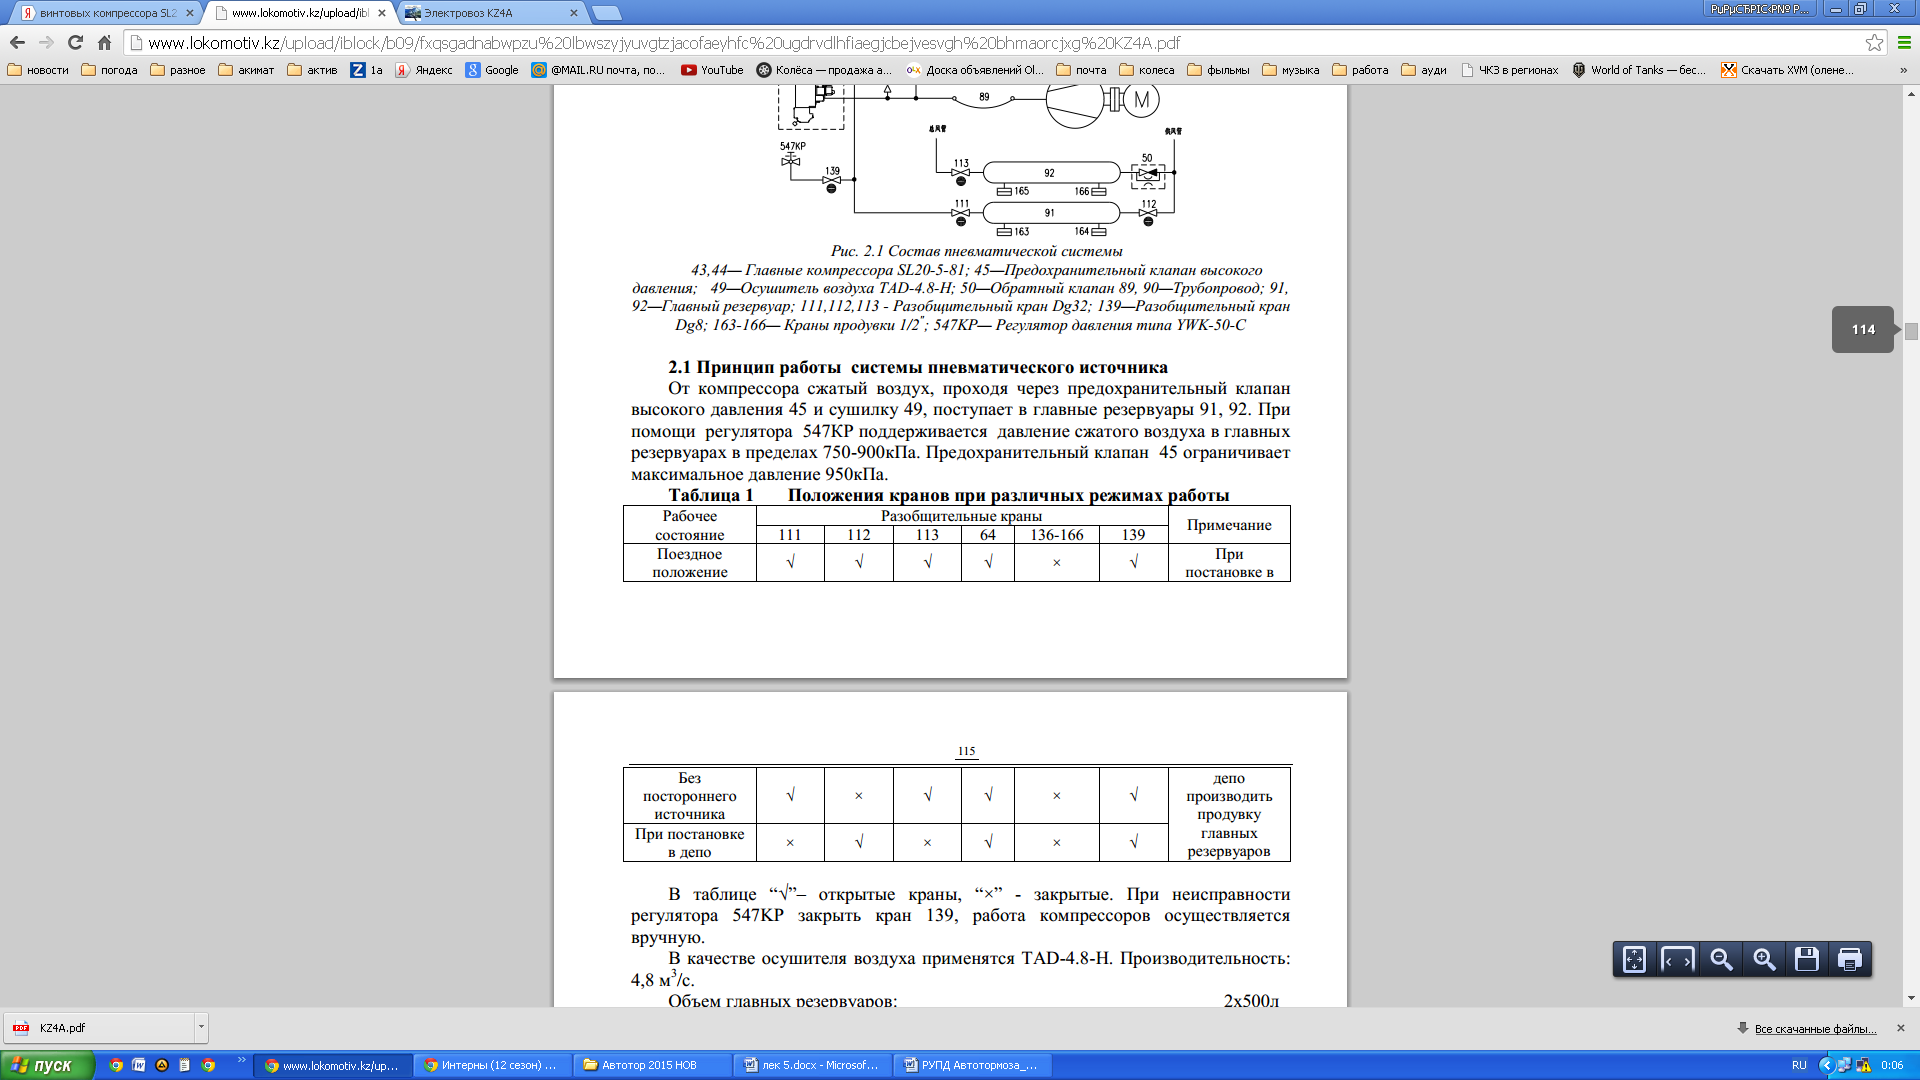Viewport: 1920px width, 1080px height.
Task: Open the 'ЧКЗ в регионах' bookmark
Action: [1510, 70]
